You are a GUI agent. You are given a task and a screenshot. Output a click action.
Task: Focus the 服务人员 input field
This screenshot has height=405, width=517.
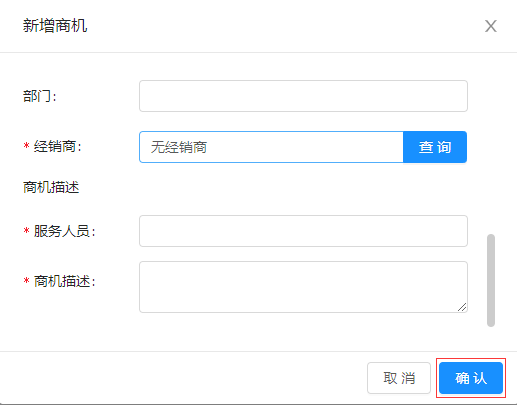pos(303,231)
